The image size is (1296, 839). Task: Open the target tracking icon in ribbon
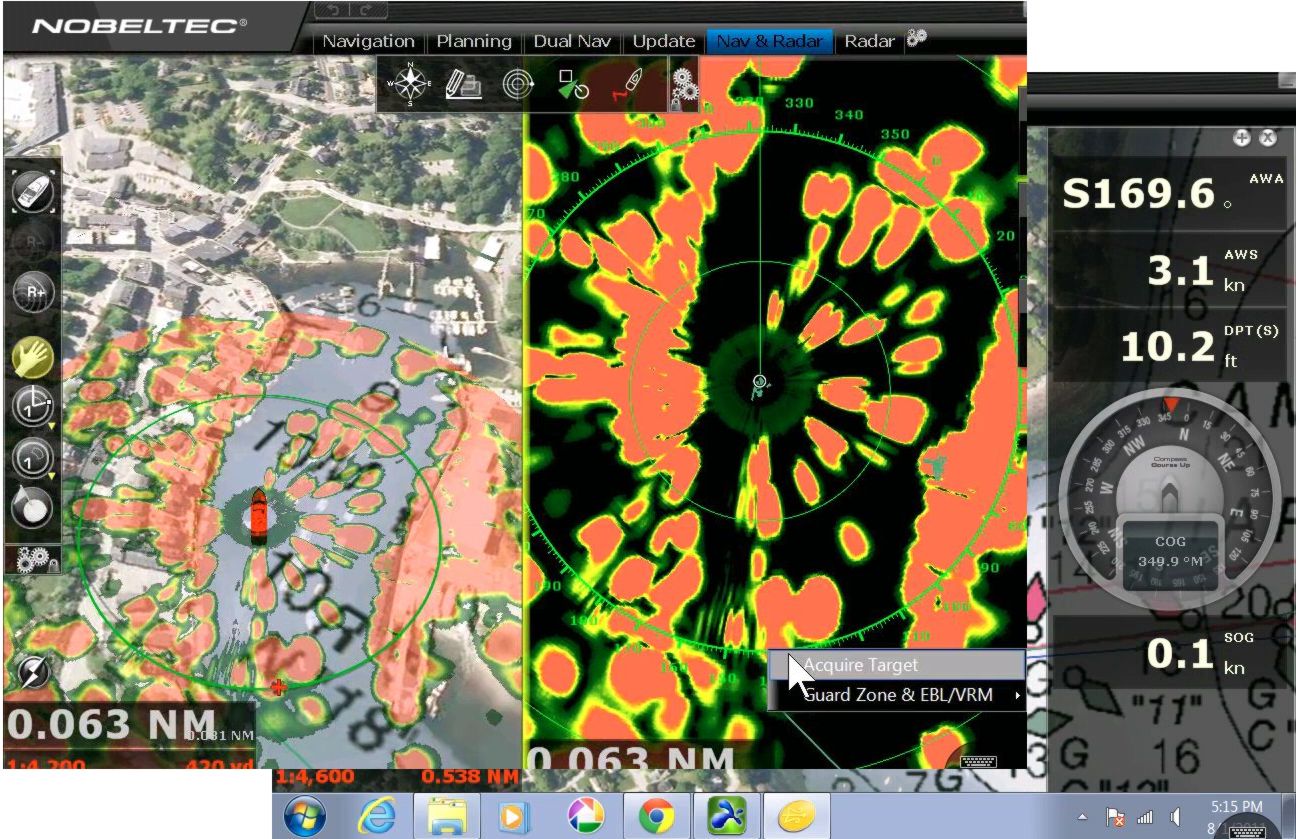pos(573,85)
